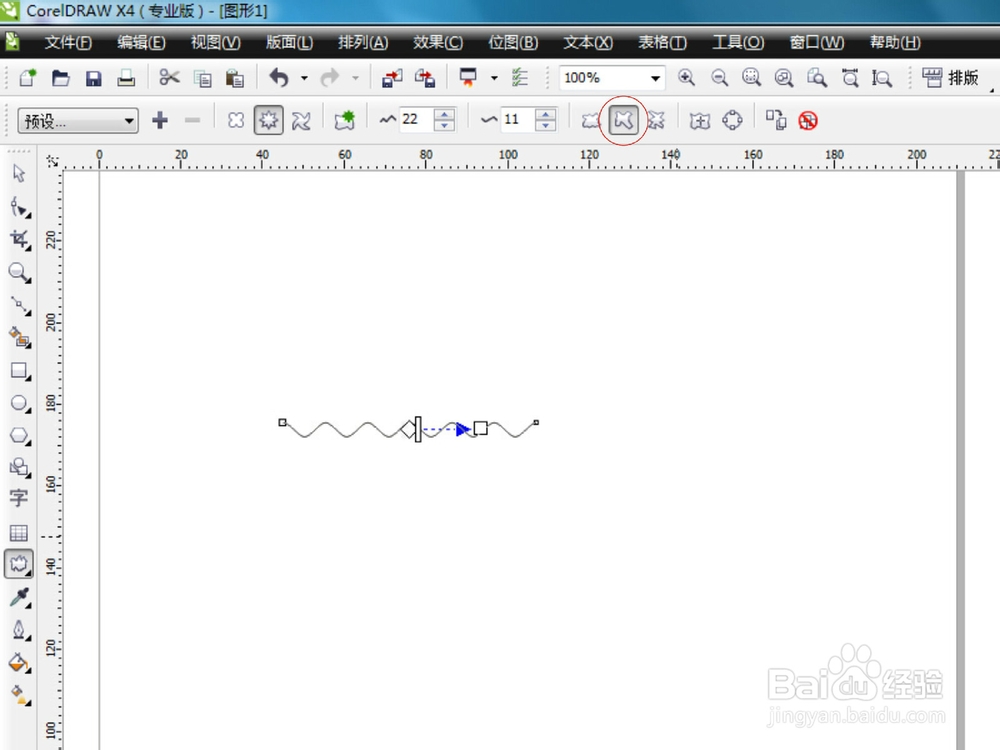Select the Eyedropper tool
Image resolution: width=1000 pixels, height=750 pixels.
click(x=19, y=598)
